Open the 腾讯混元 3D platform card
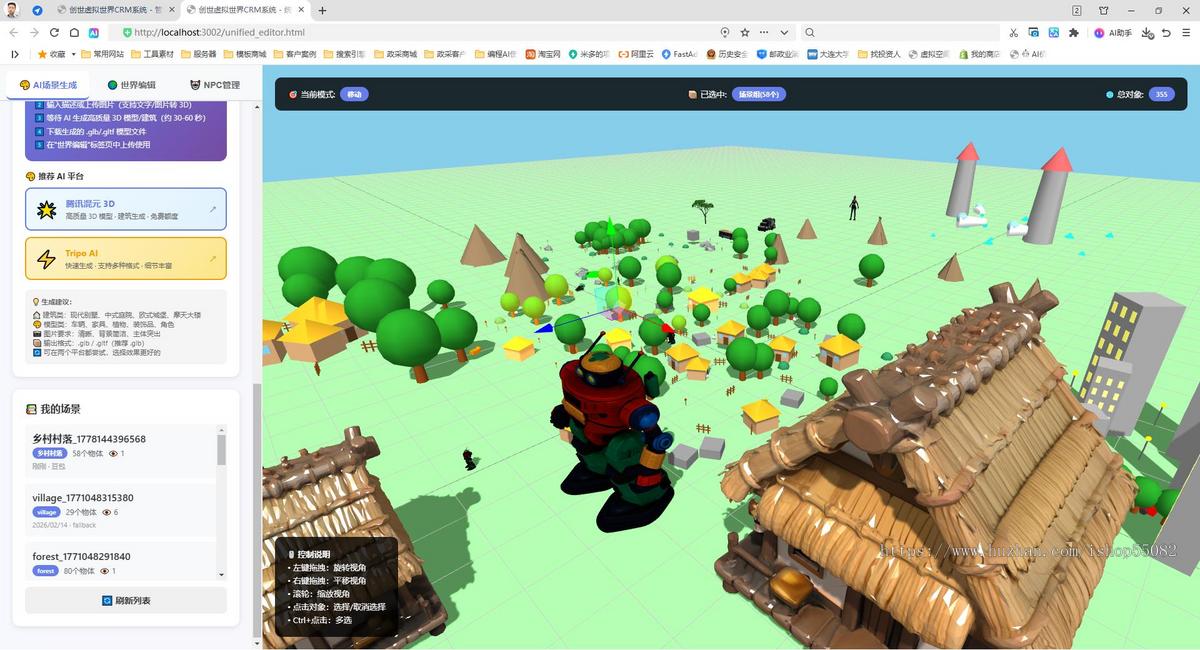 click(126, 209)
